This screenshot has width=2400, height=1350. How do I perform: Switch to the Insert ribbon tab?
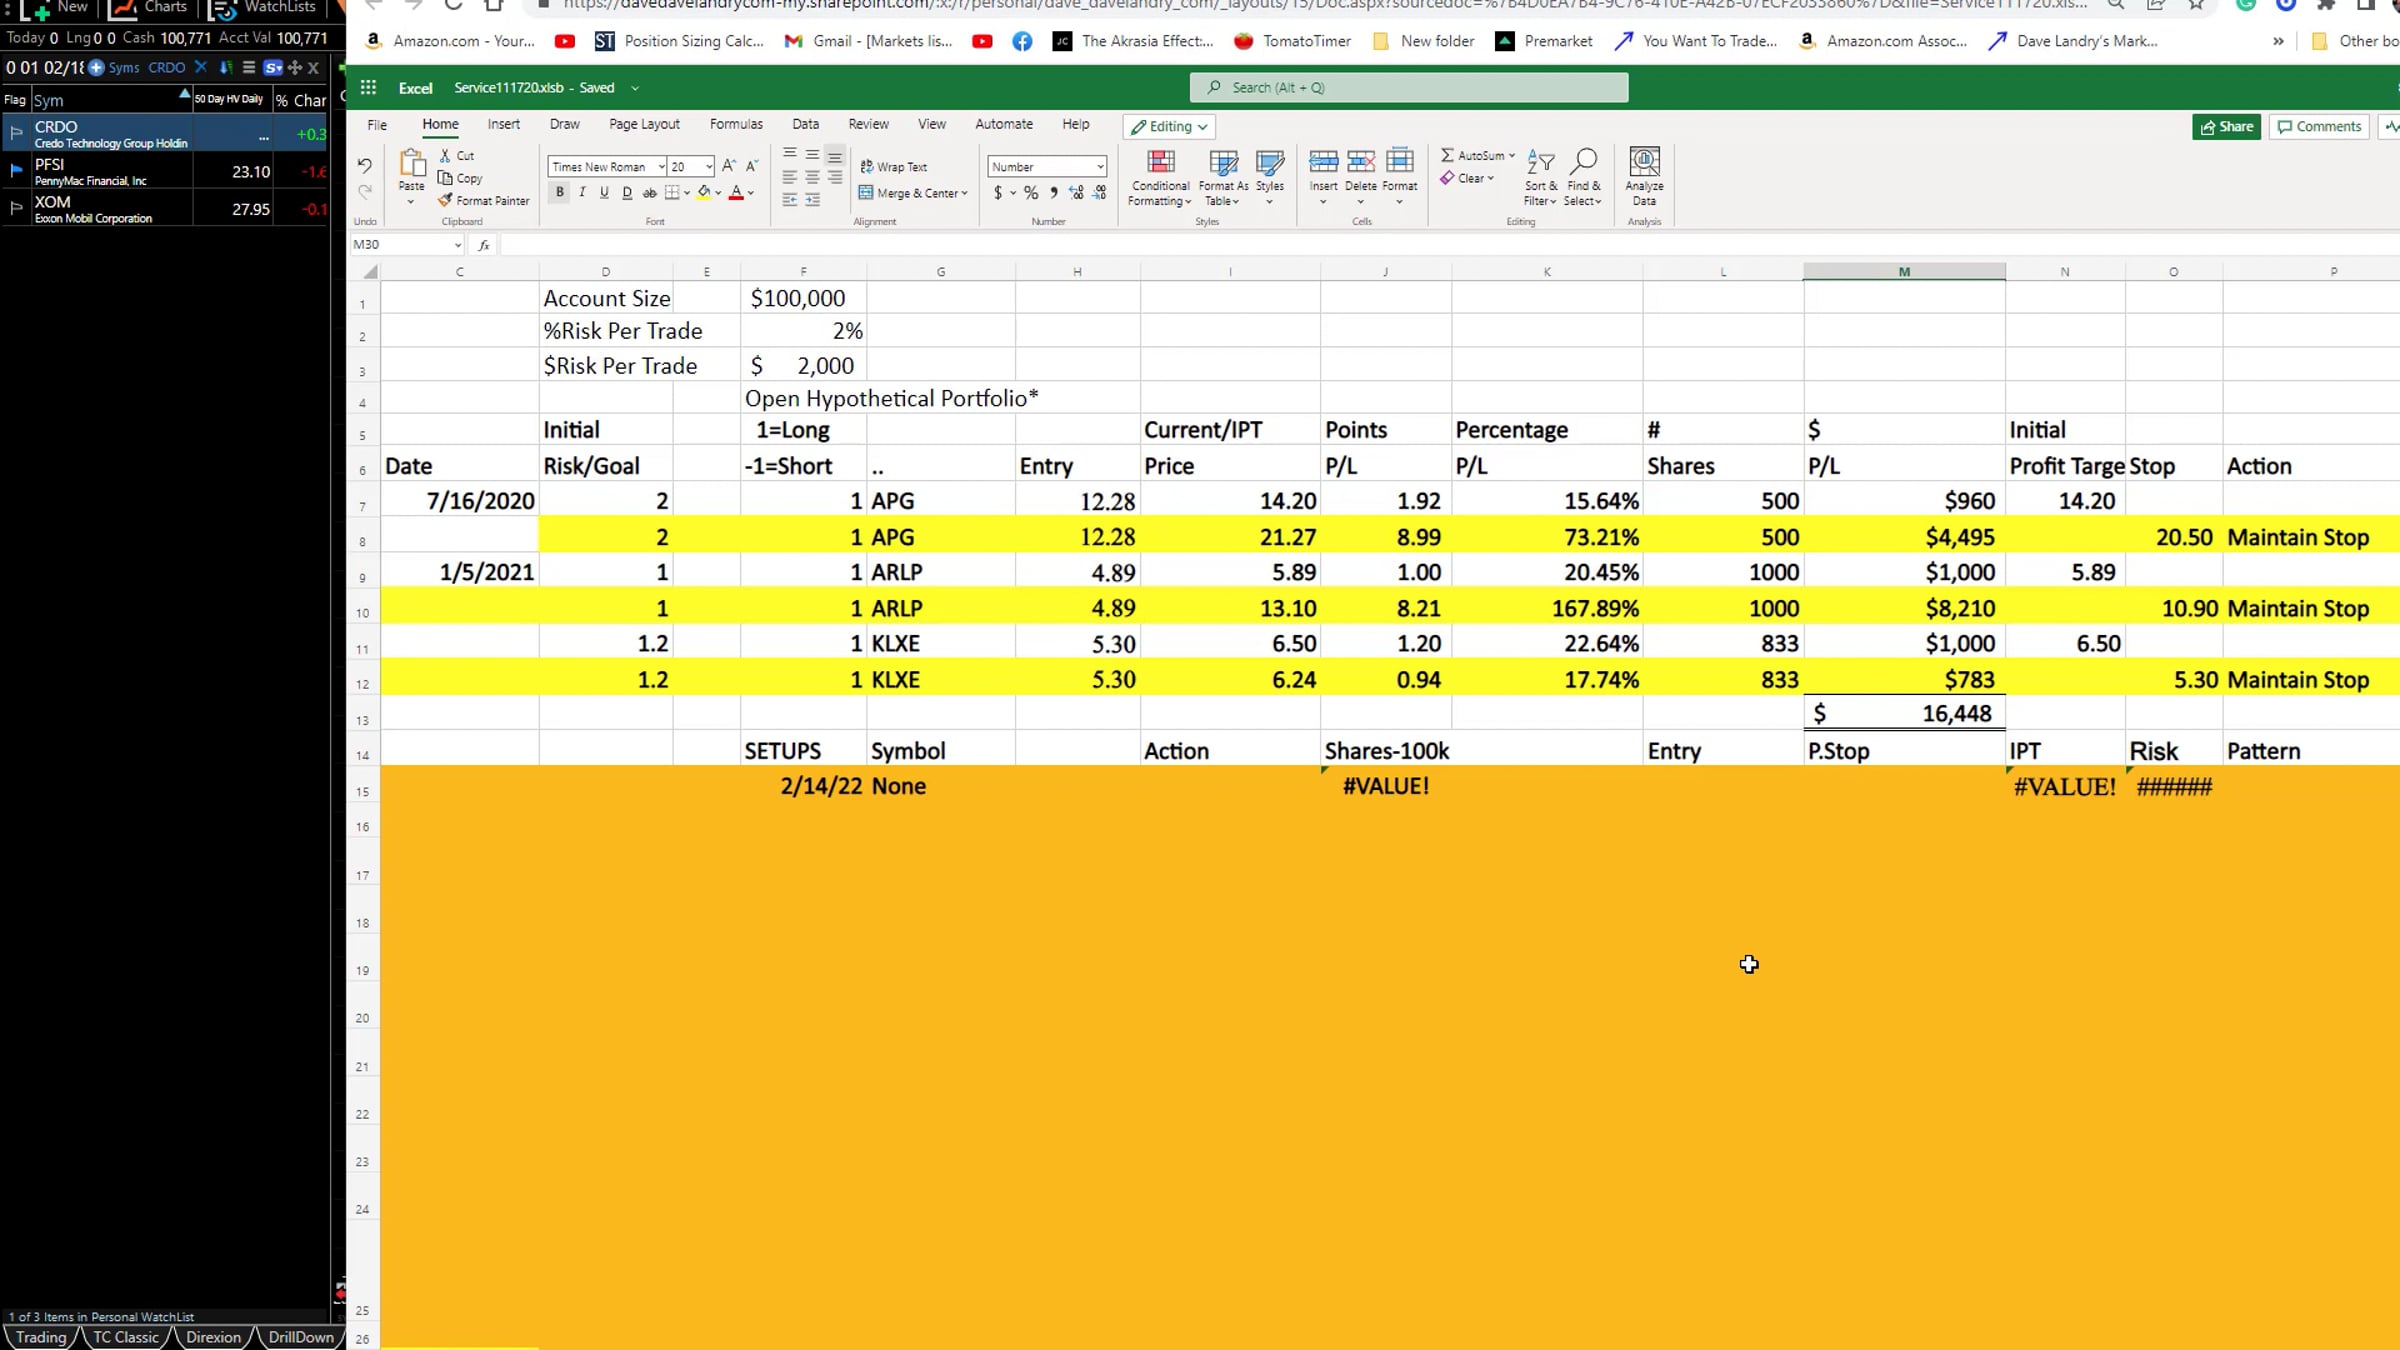click(503, 124)
